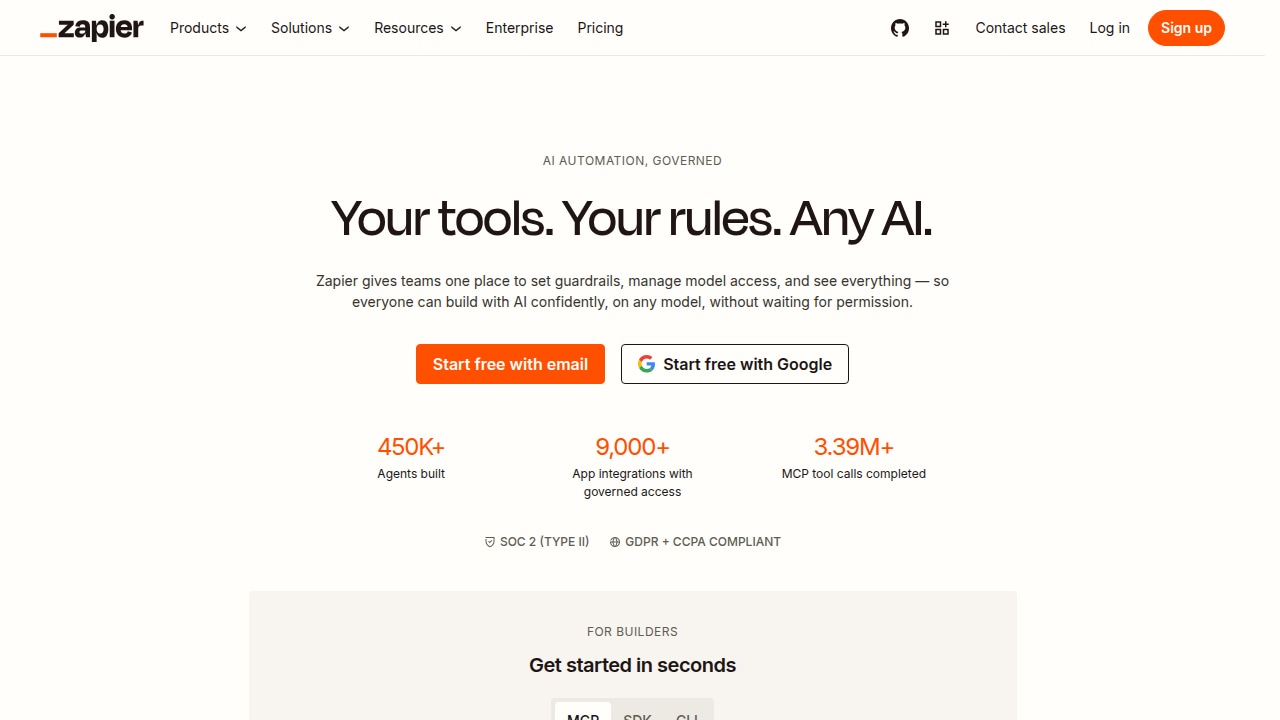
Task: Click the Google logo in signup button
Action: point(647,364)
